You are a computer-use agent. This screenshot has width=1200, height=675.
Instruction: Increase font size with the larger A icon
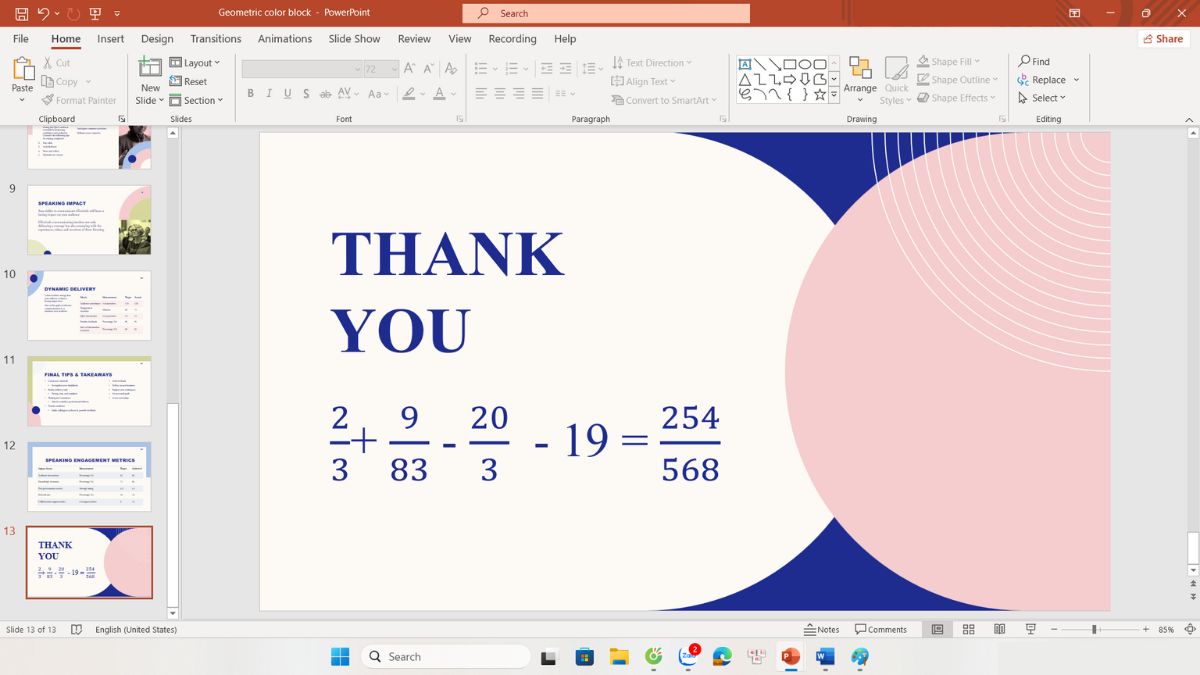(410, 69)
